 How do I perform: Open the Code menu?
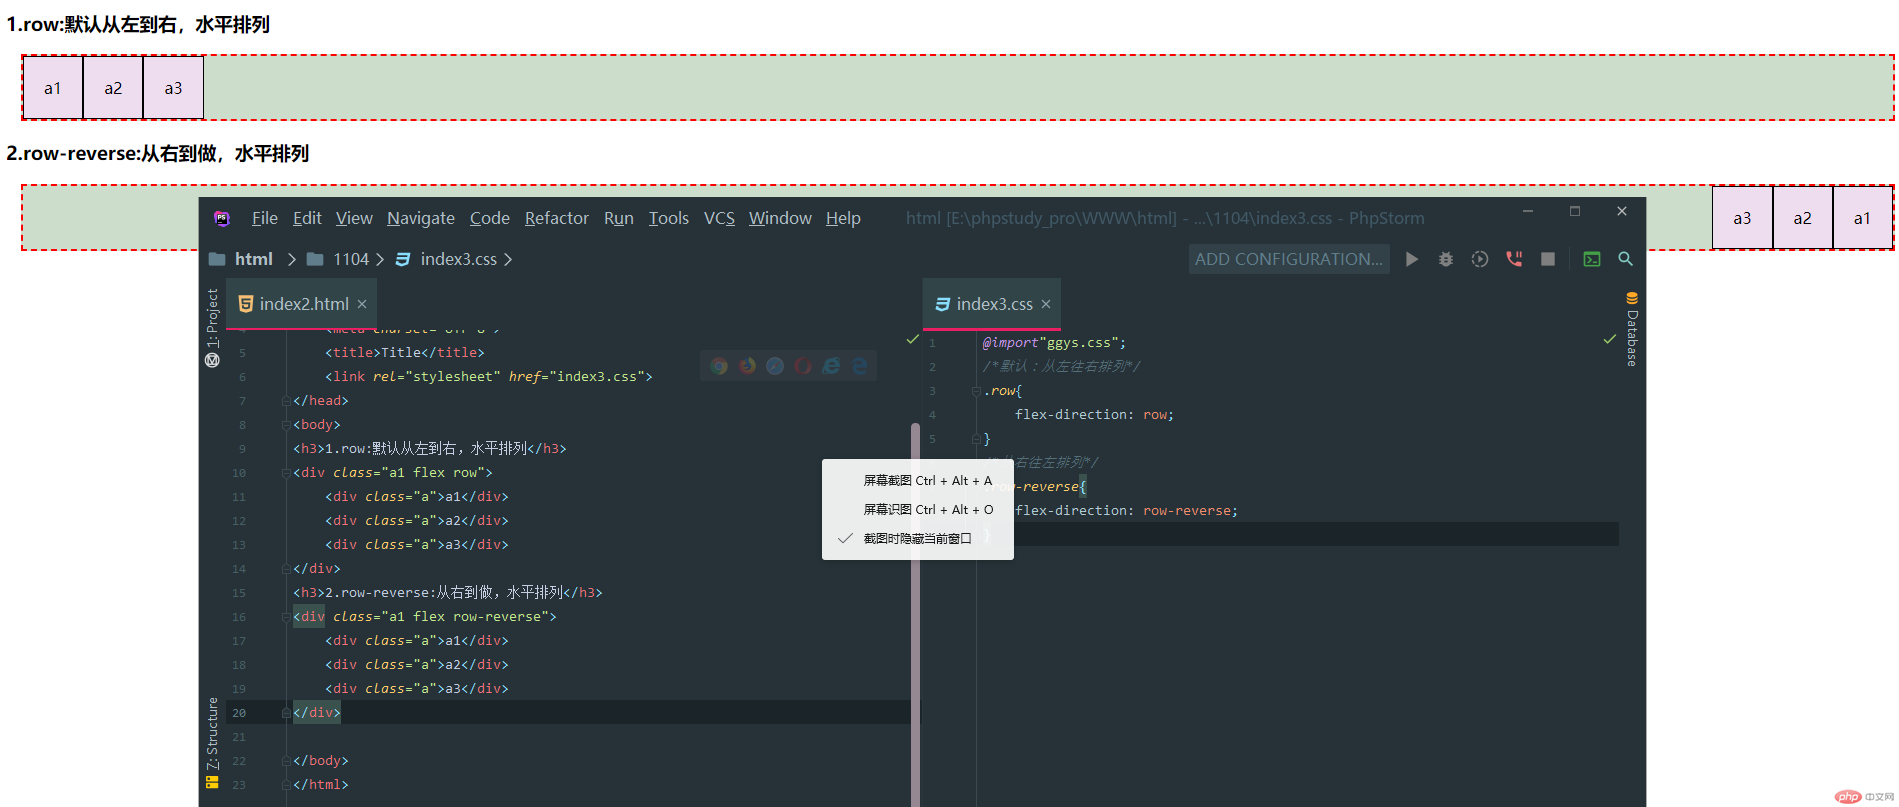(490, 218)
